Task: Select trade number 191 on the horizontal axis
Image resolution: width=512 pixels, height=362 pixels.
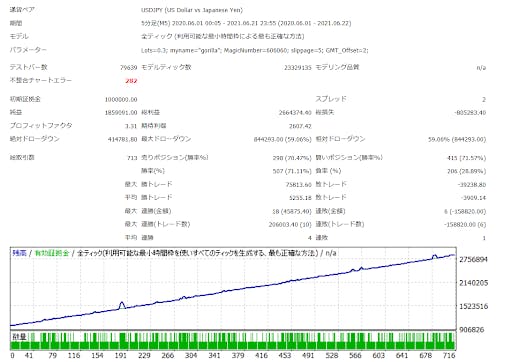Action: pos(121,355)
